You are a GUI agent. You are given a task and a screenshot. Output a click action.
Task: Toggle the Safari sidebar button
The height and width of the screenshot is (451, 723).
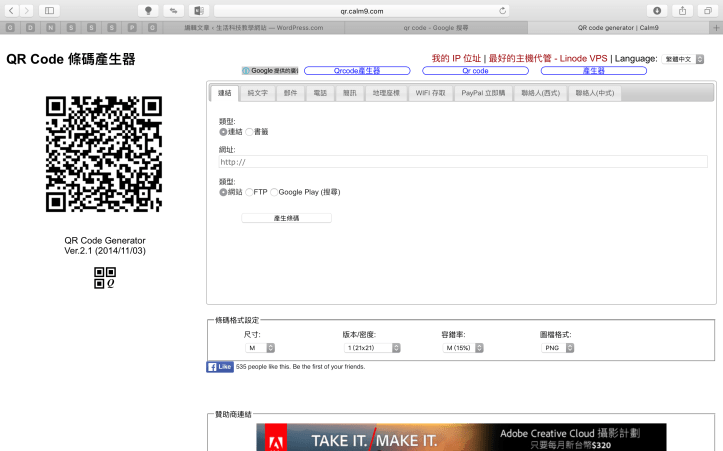pos(49,10)
